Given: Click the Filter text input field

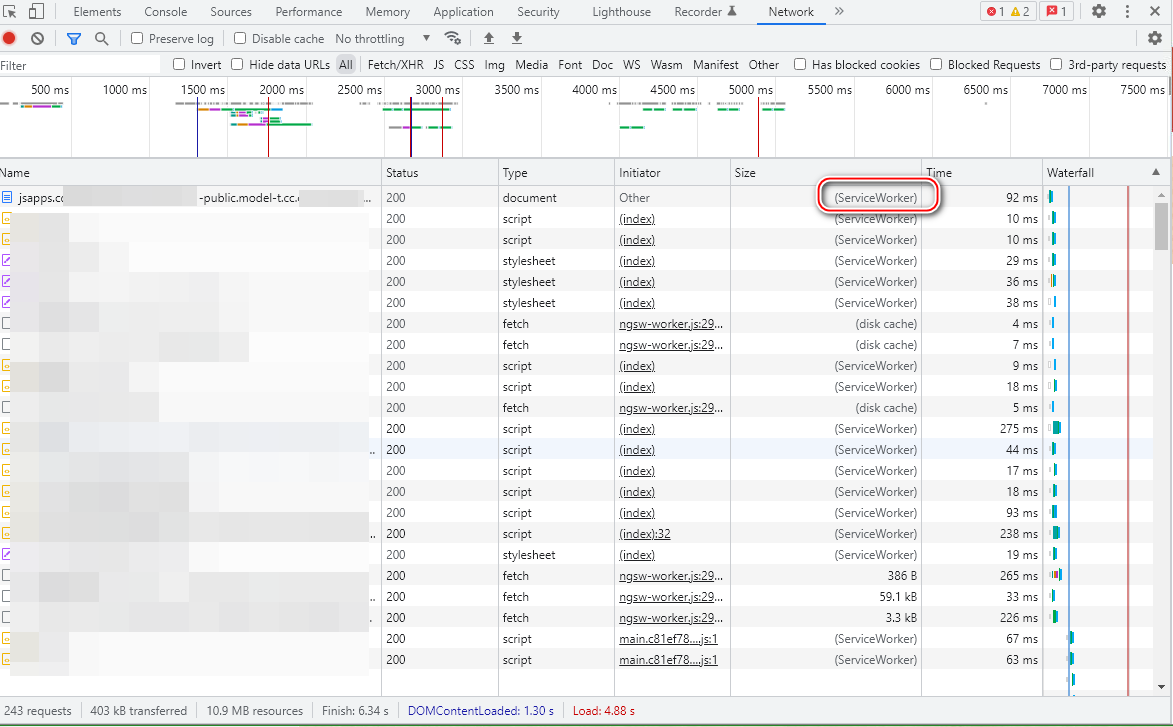Looking at the screenshot, I should (80, 65).
